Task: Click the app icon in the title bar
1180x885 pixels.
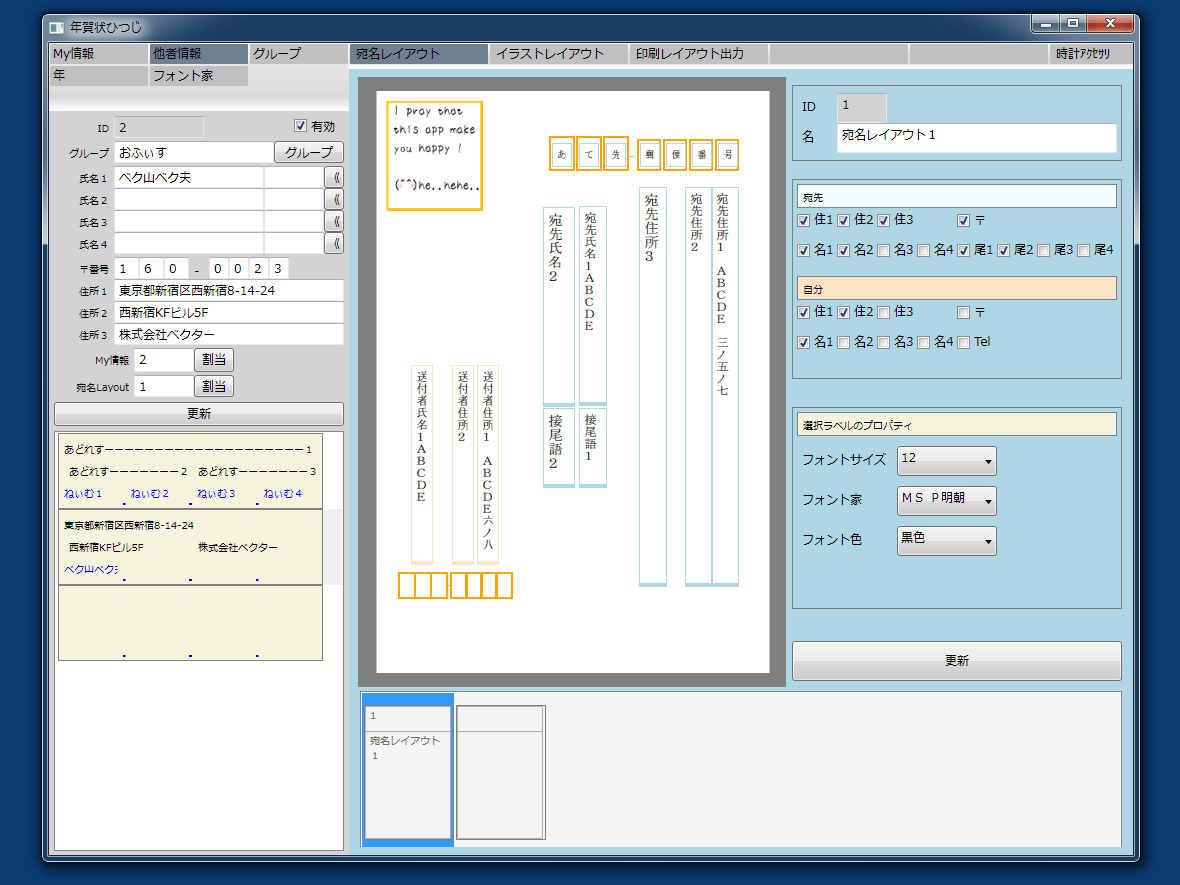Action: click(56, 27)
